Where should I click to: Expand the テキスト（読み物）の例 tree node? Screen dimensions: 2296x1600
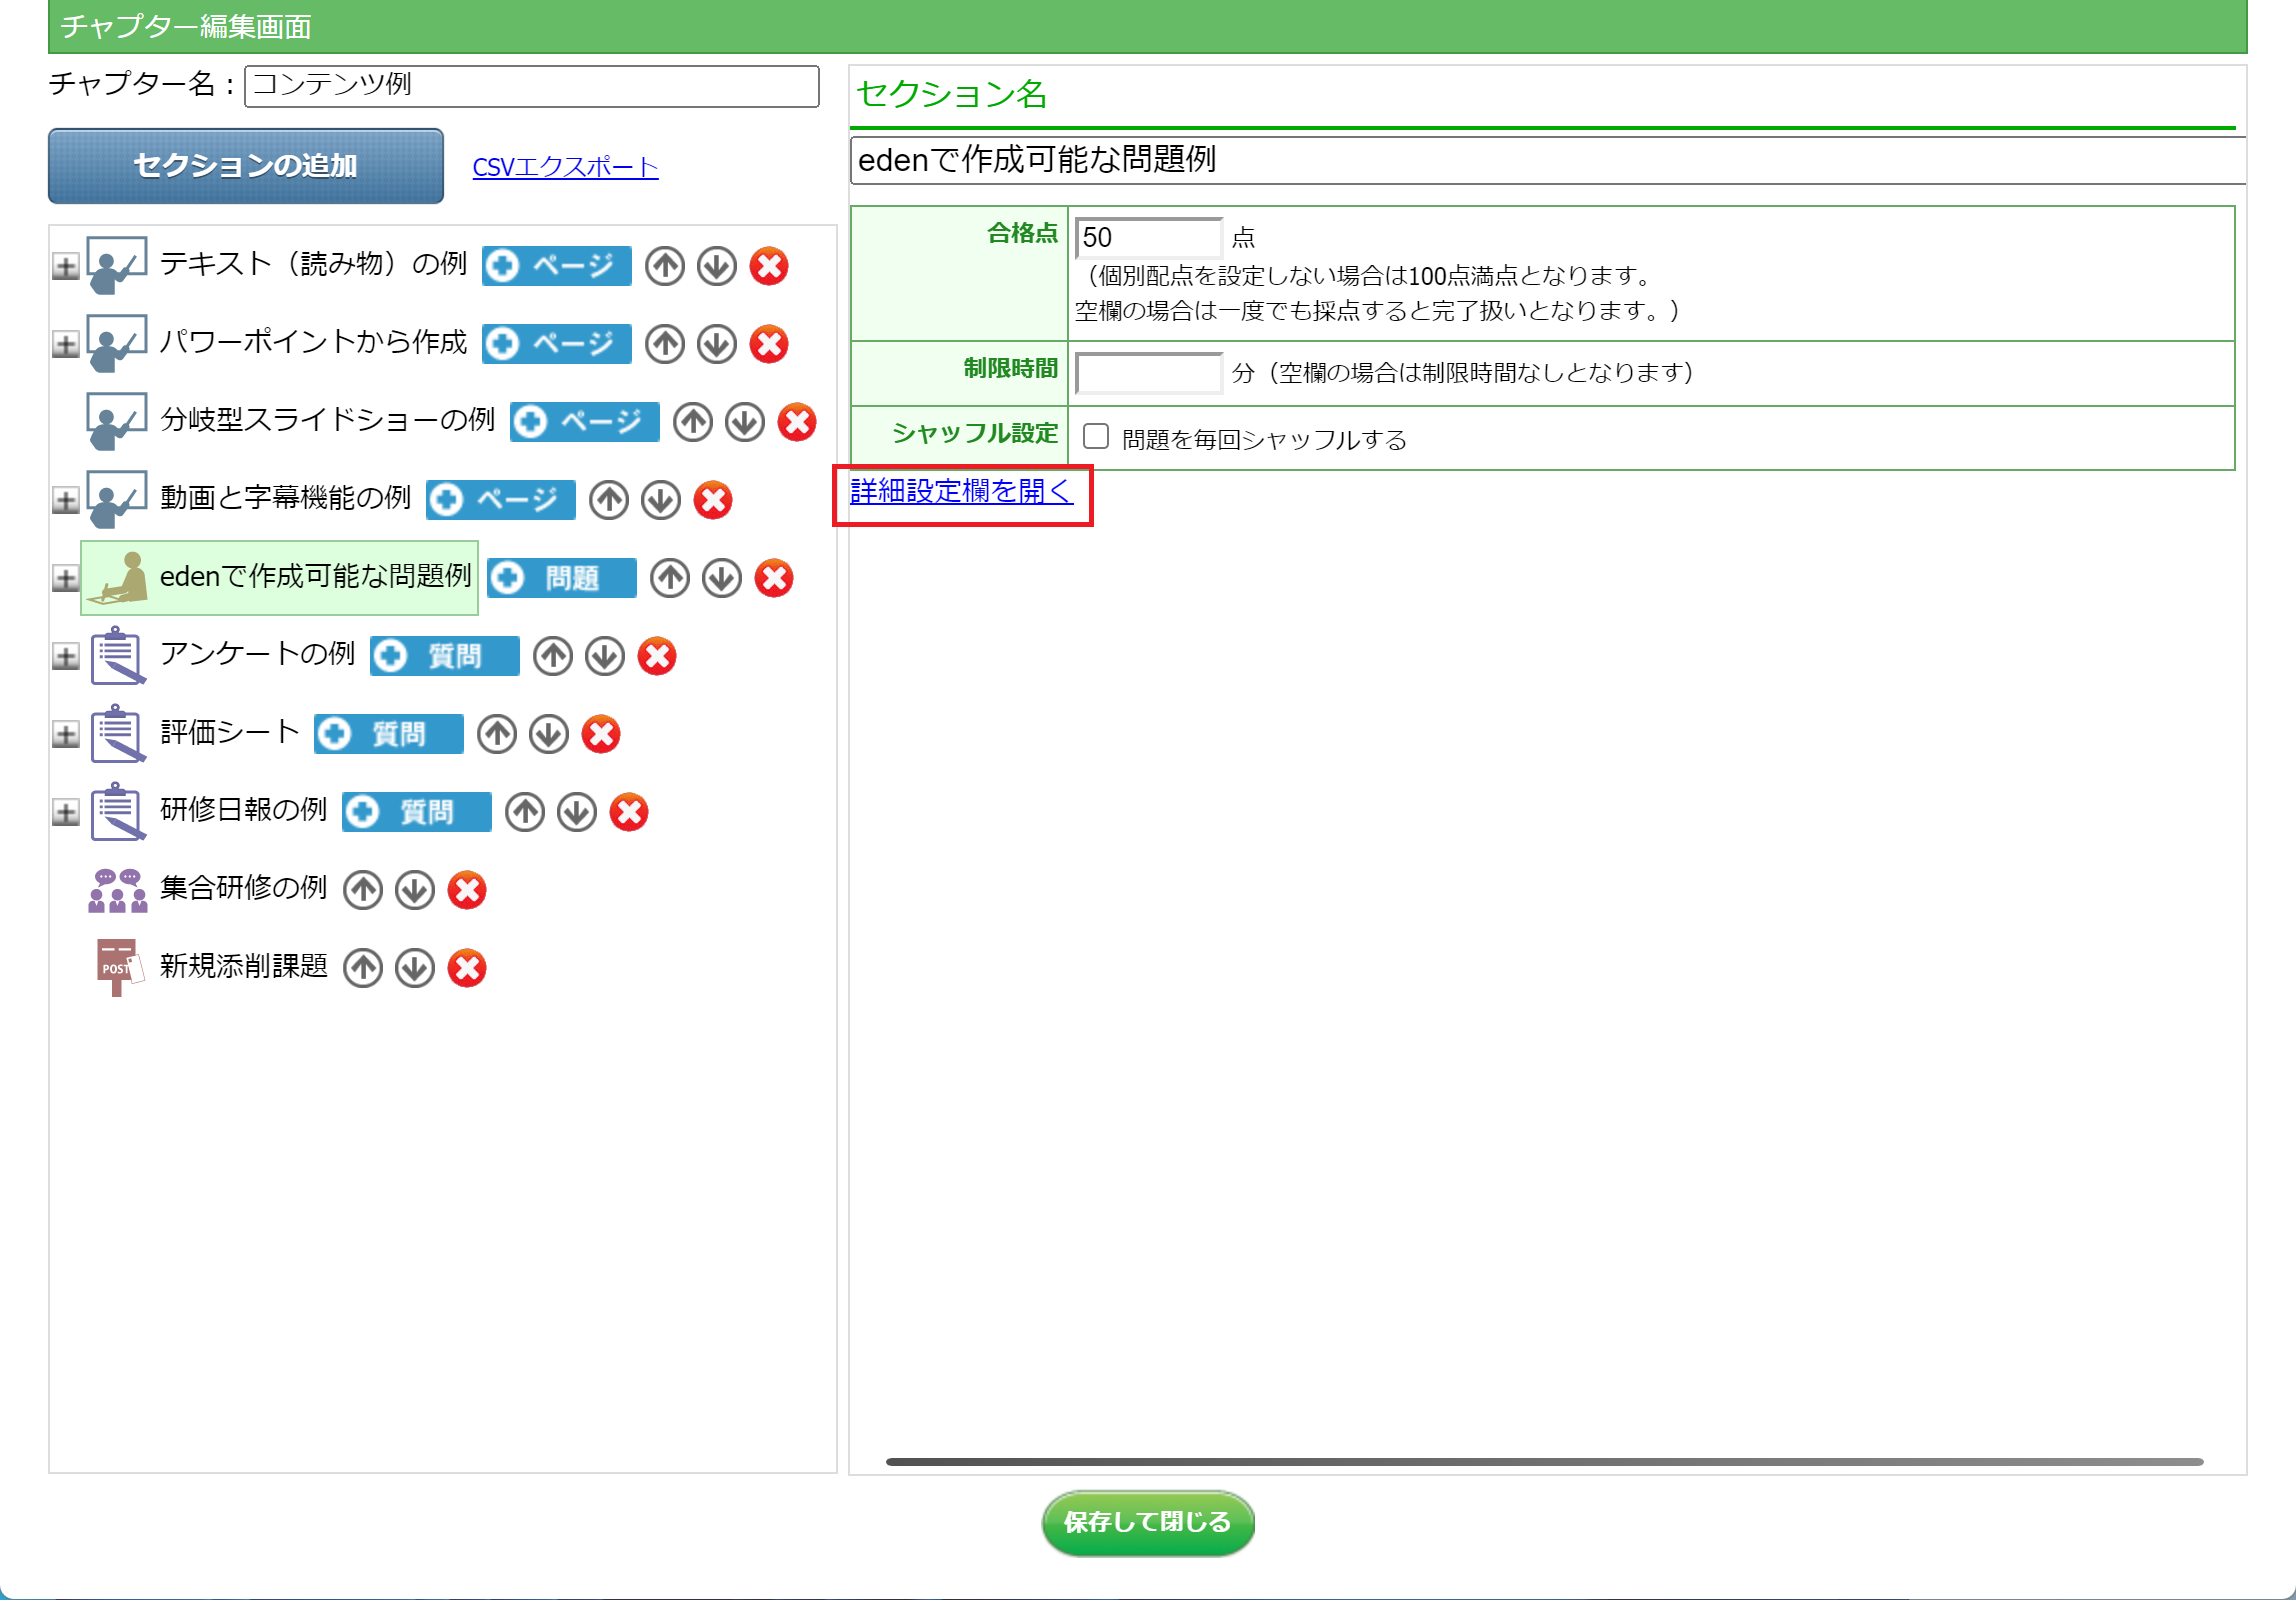pos(66,267)
